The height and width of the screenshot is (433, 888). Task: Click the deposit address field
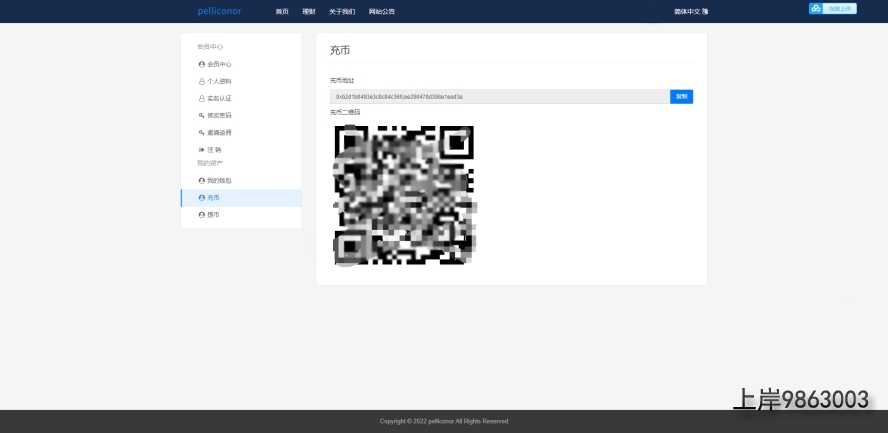pyautogui.click(x=500, y=97)
